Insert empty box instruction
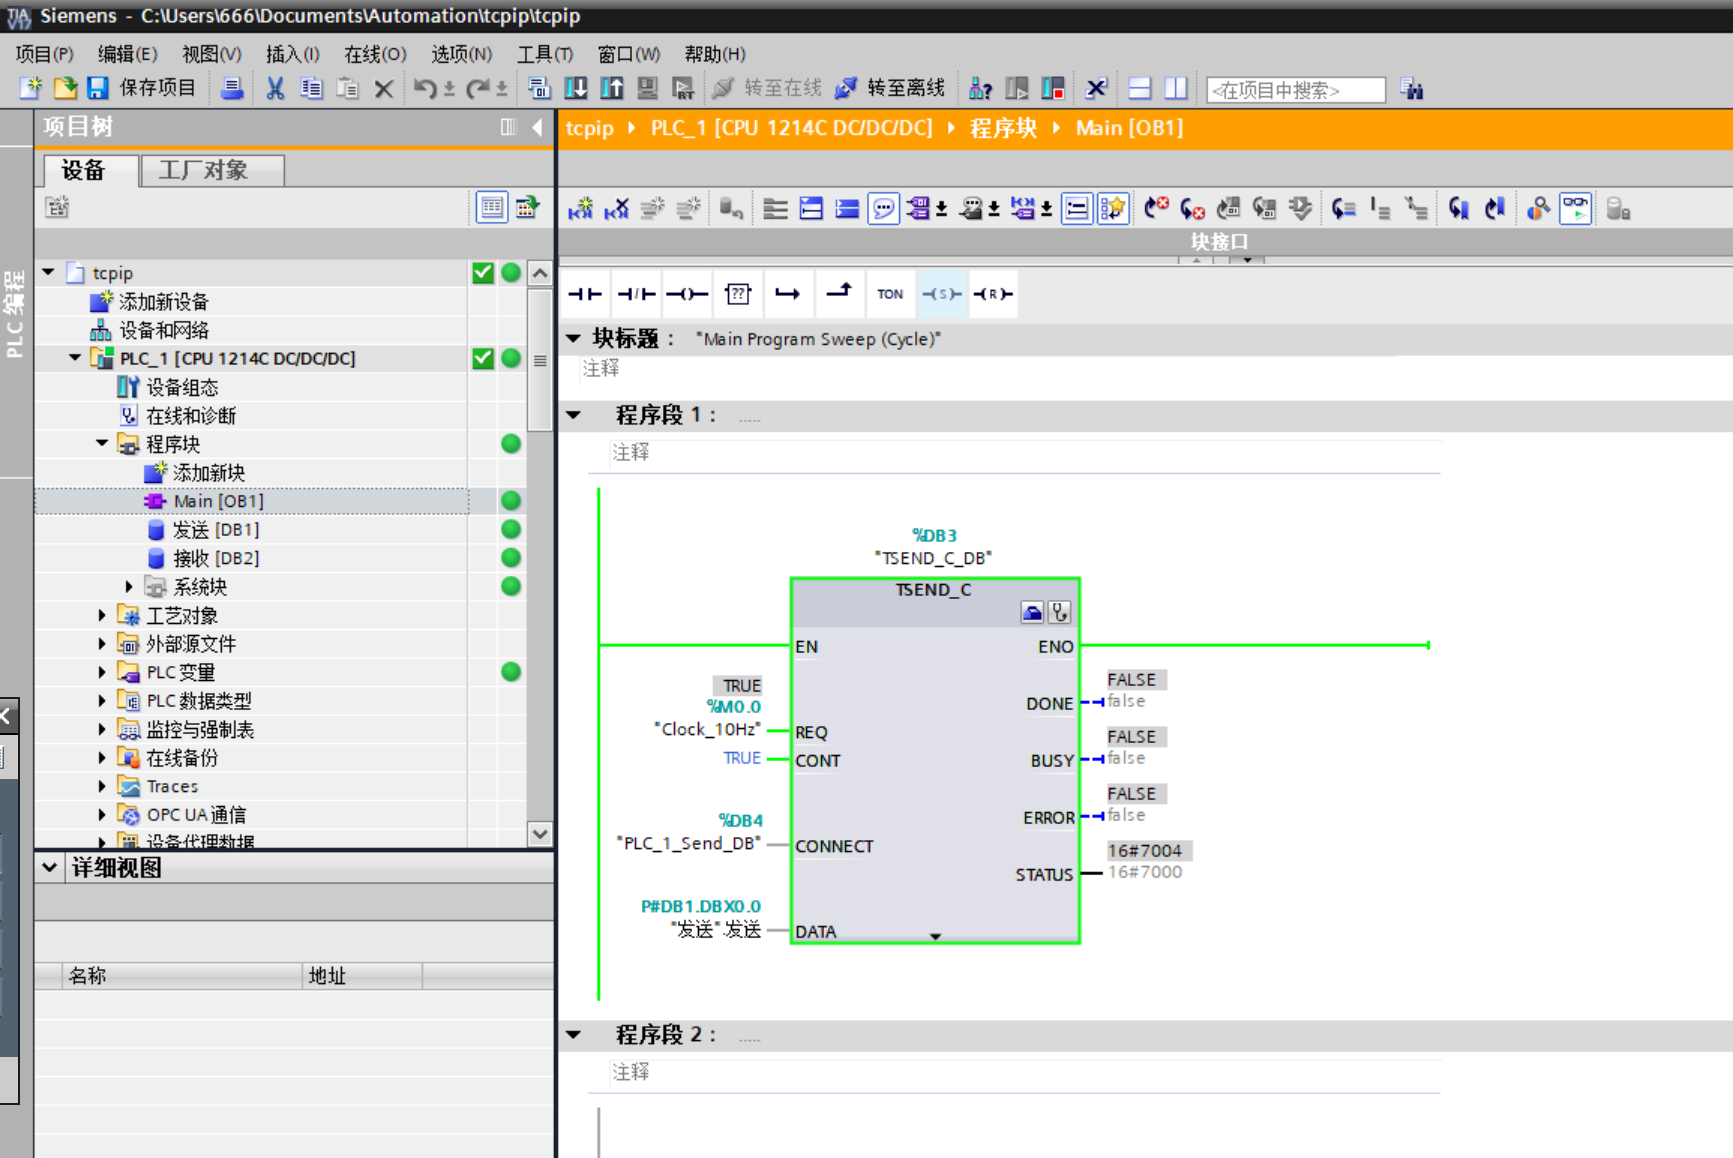This screenshot has height=1158, width=1733. [738, 294]
